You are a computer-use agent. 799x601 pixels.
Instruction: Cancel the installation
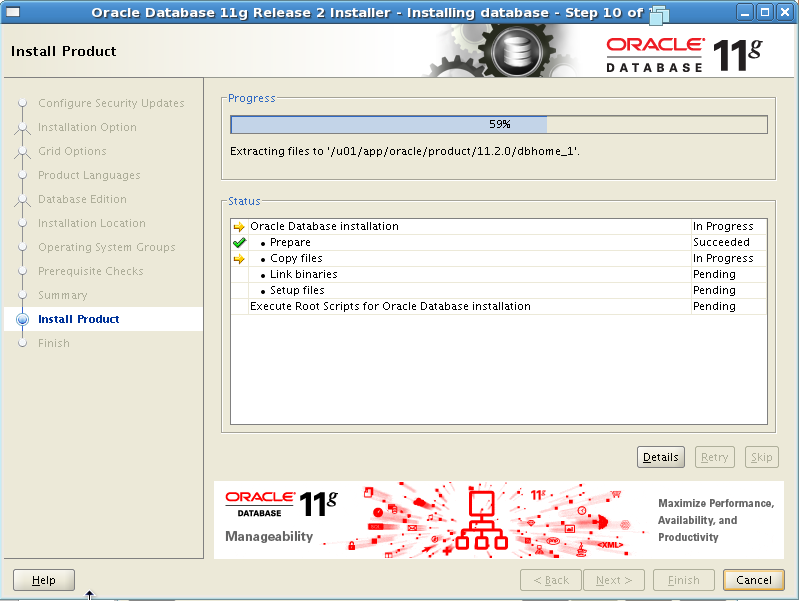753,580
